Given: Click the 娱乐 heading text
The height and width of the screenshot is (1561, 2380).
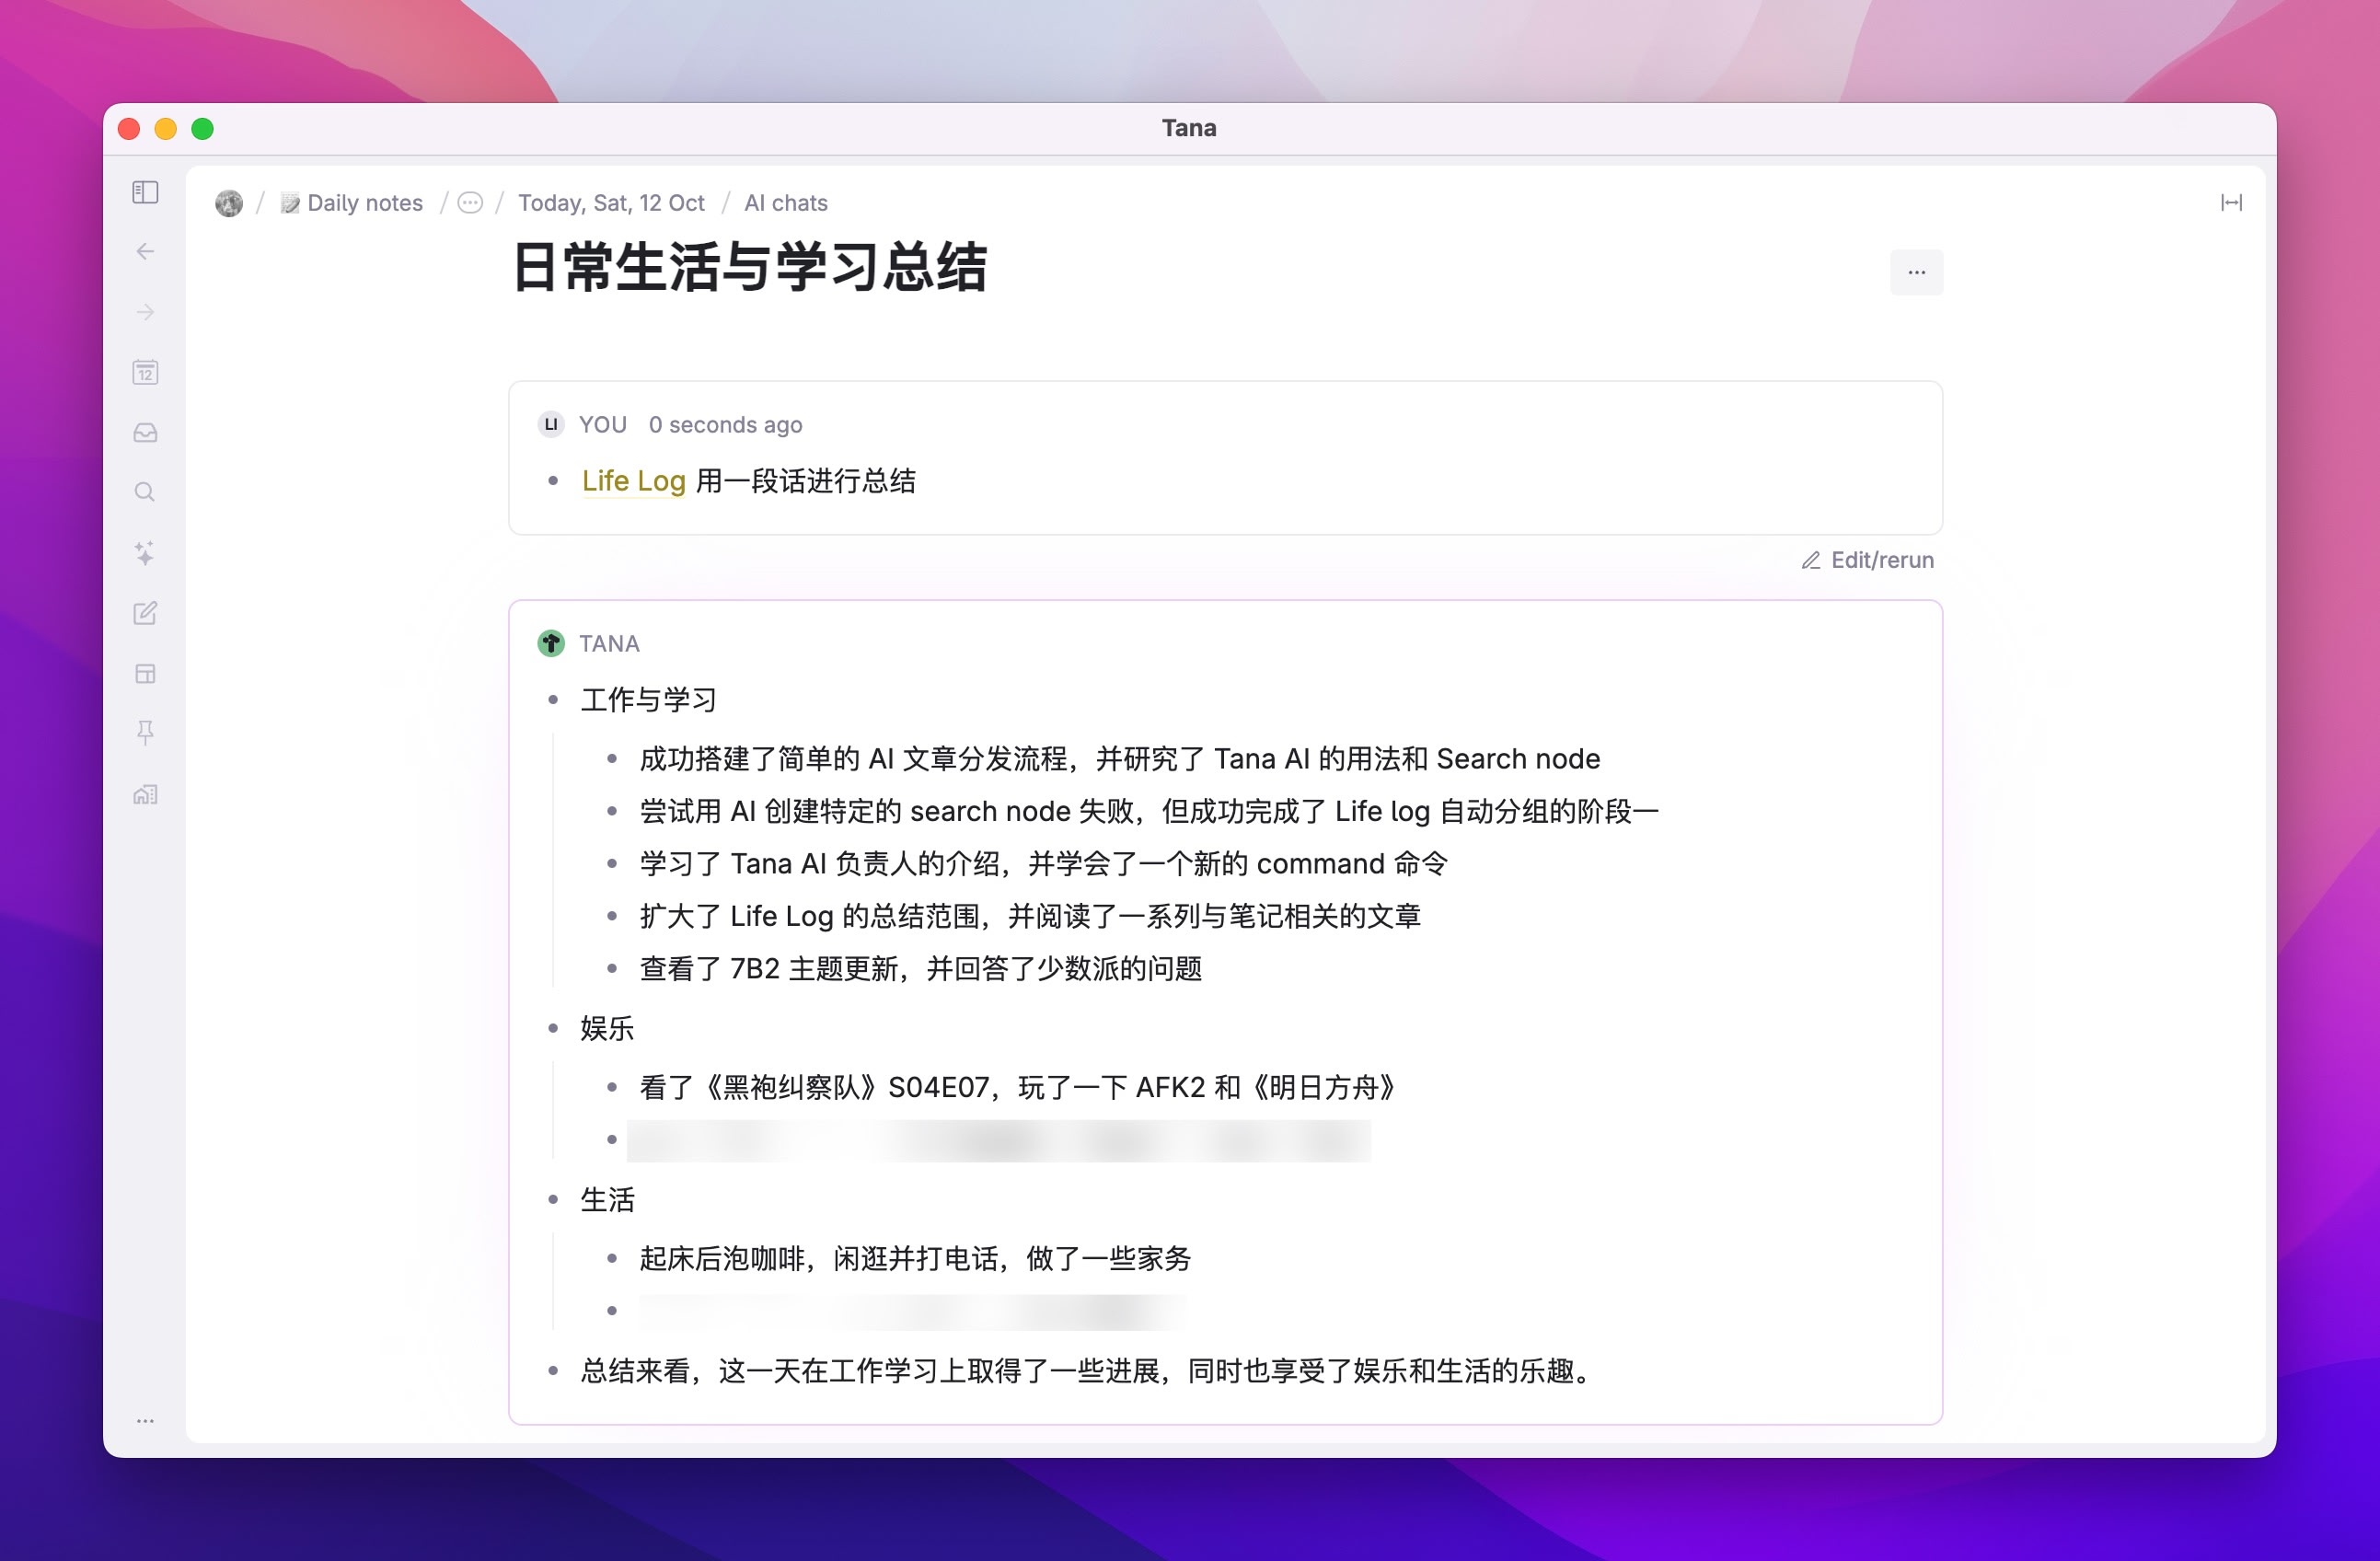Looking at the screenshot, I should point(607,1028).
